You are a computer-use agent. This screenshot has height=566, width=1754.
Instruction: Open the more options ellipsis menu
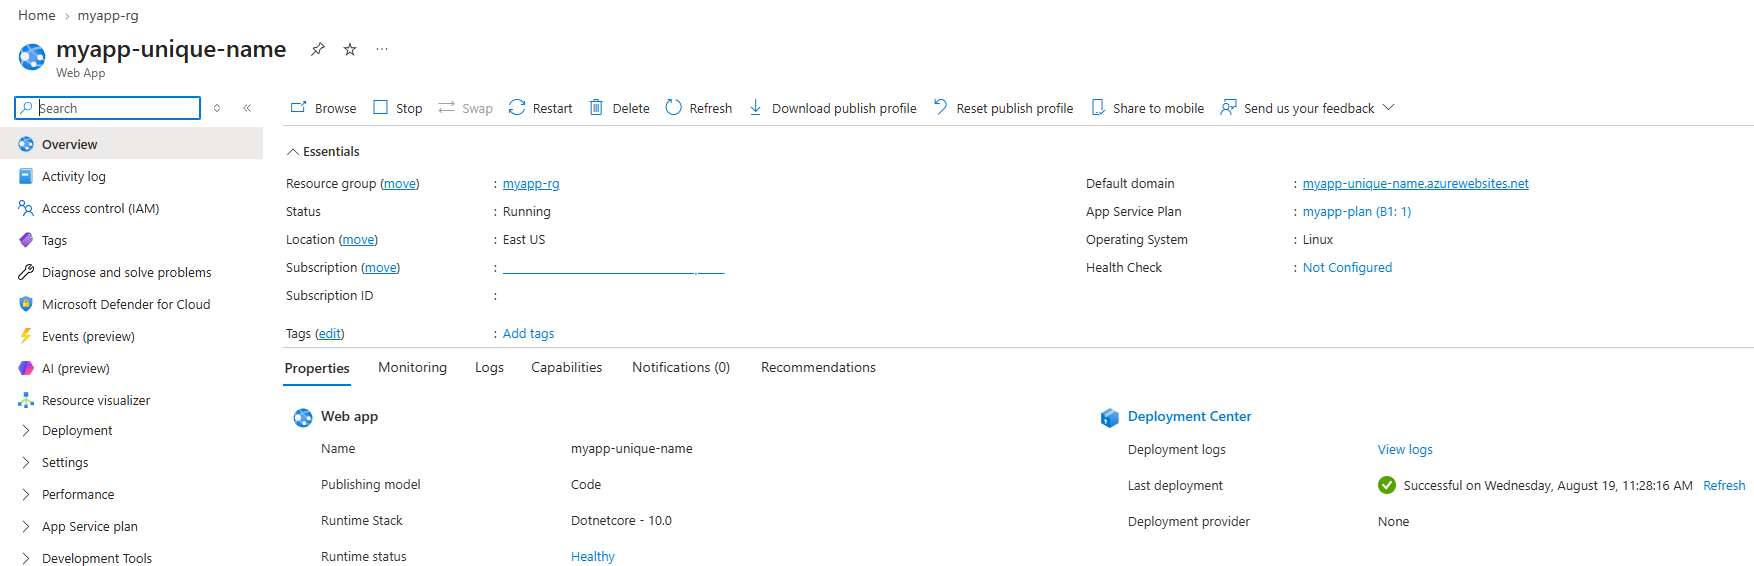382,49
